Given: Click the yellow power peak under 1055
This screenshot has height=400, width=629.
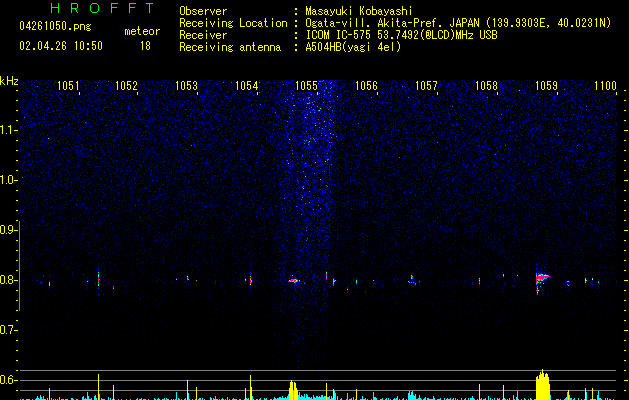Looking at the screenshot, I should pyautogui.click(x=293, y=390).
